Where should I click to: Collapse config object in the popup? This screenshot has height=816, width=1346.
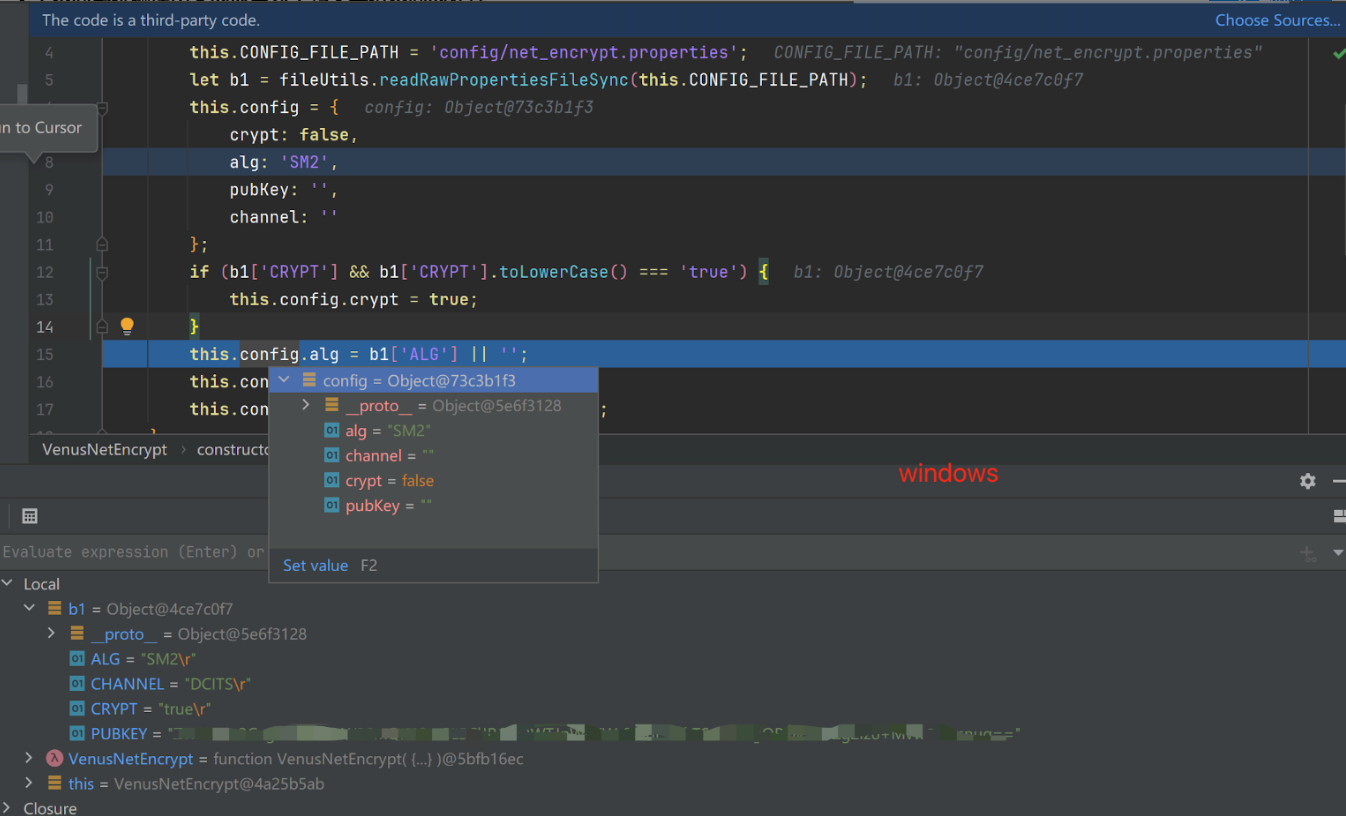click(x=284, y=381)
